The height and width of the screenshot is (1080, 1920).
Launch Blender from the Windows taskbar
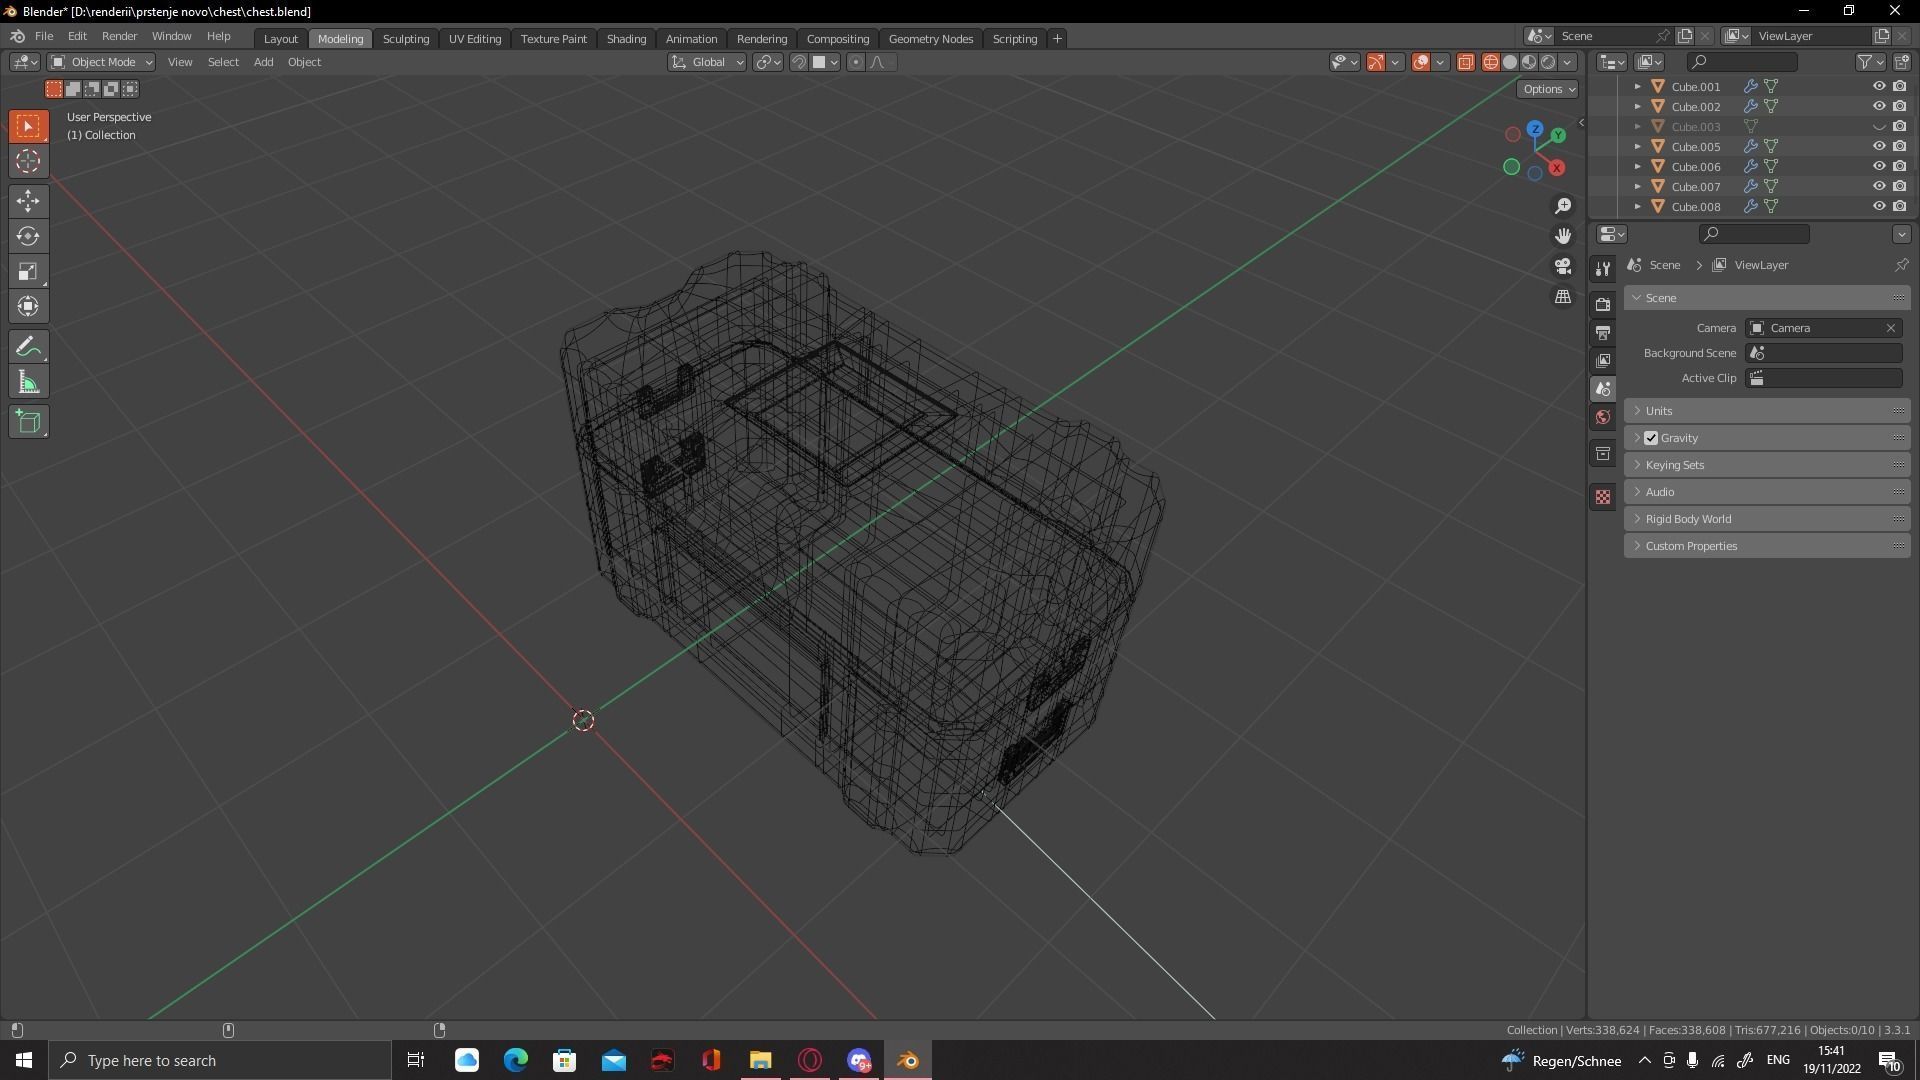pyautogui.click(x=907, y=1060)
